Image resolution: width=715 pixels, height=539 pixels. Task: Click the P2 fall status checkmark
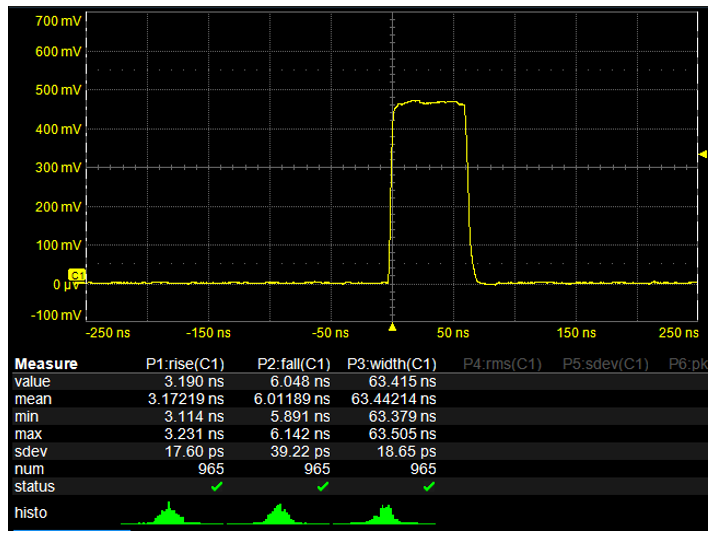coord(323,487)
